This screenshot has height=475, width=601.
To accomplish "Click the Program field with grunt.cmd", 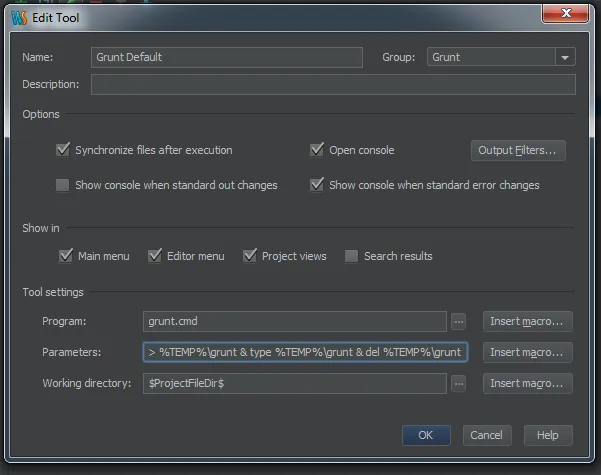I will (295, 321).
